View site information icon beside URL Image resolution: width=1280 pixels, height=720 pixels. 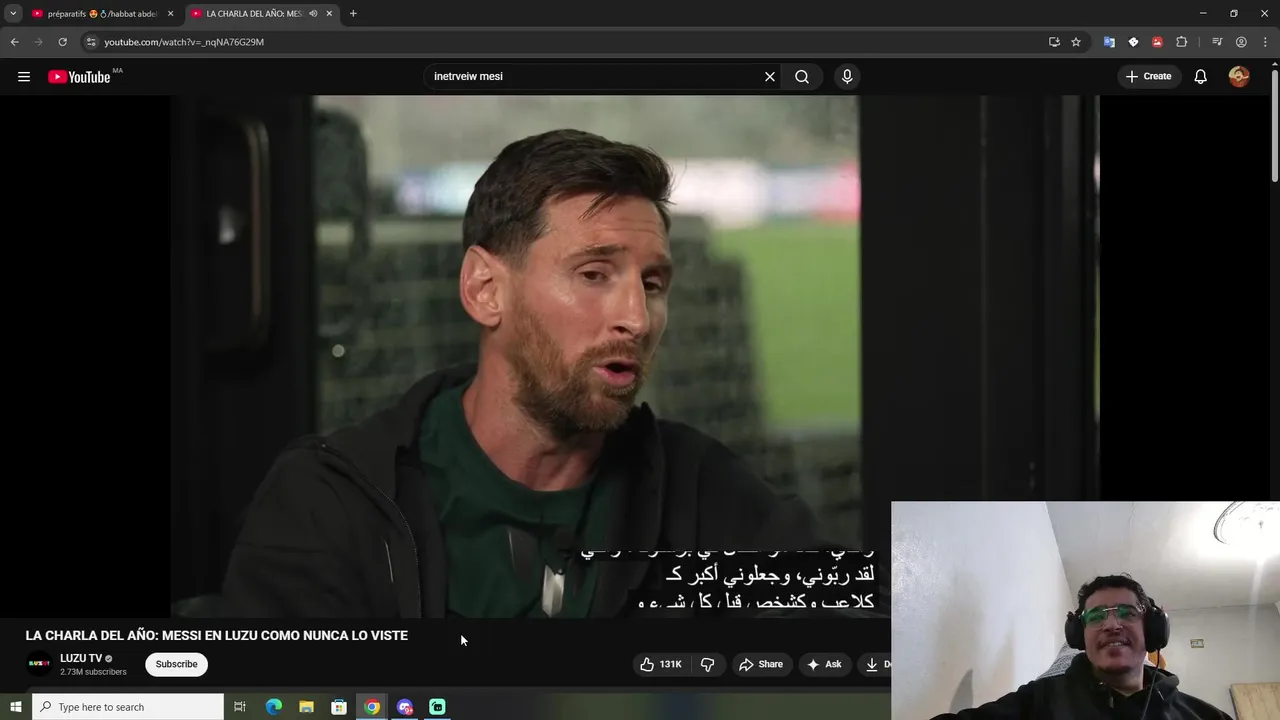[x=91, y=42]
